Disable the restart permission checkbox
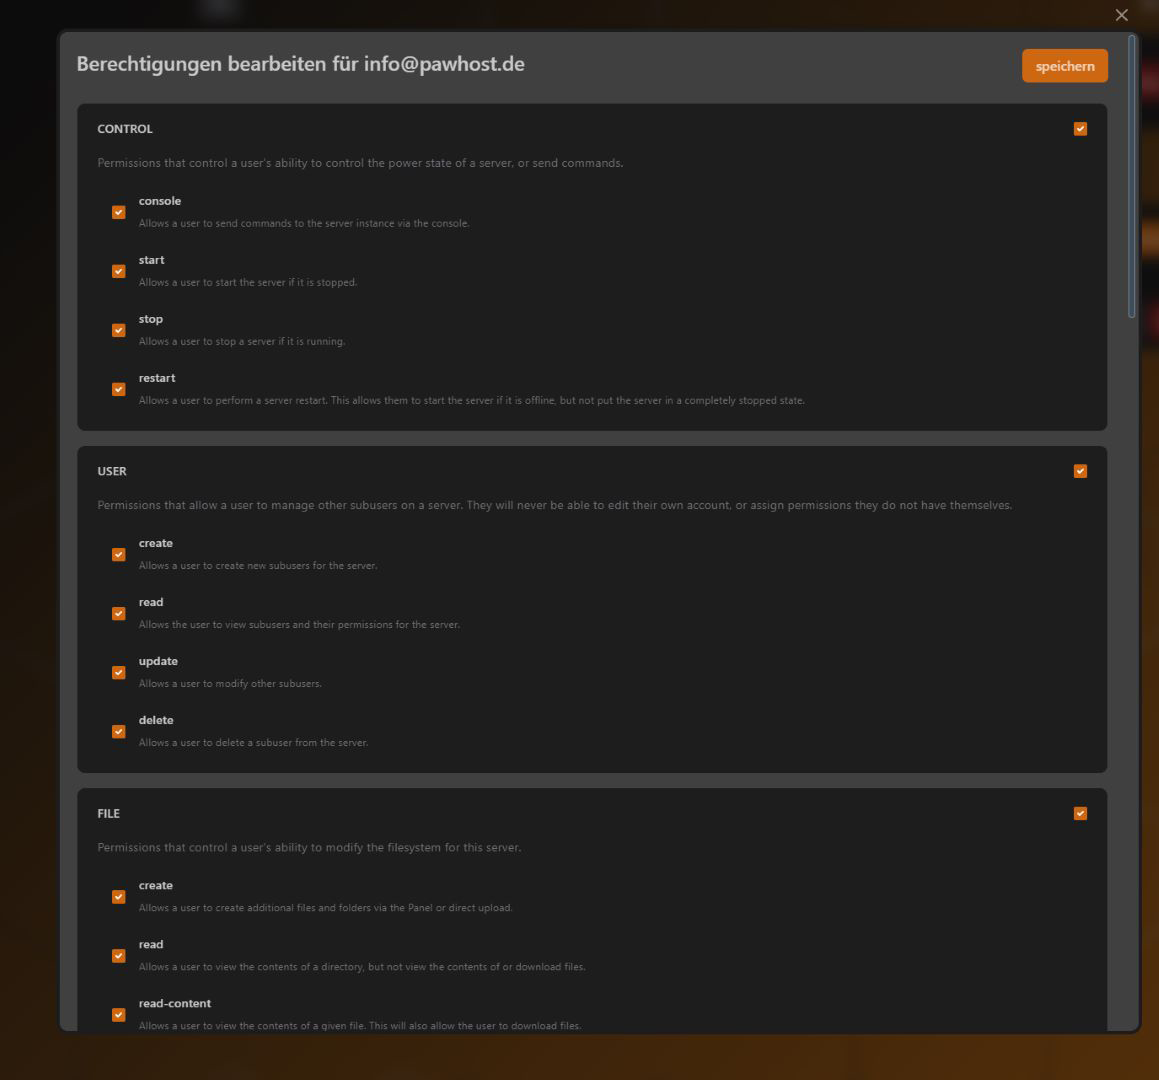Image resolution: width=1159 pixels, height=1080 pixels. point(119,389)
